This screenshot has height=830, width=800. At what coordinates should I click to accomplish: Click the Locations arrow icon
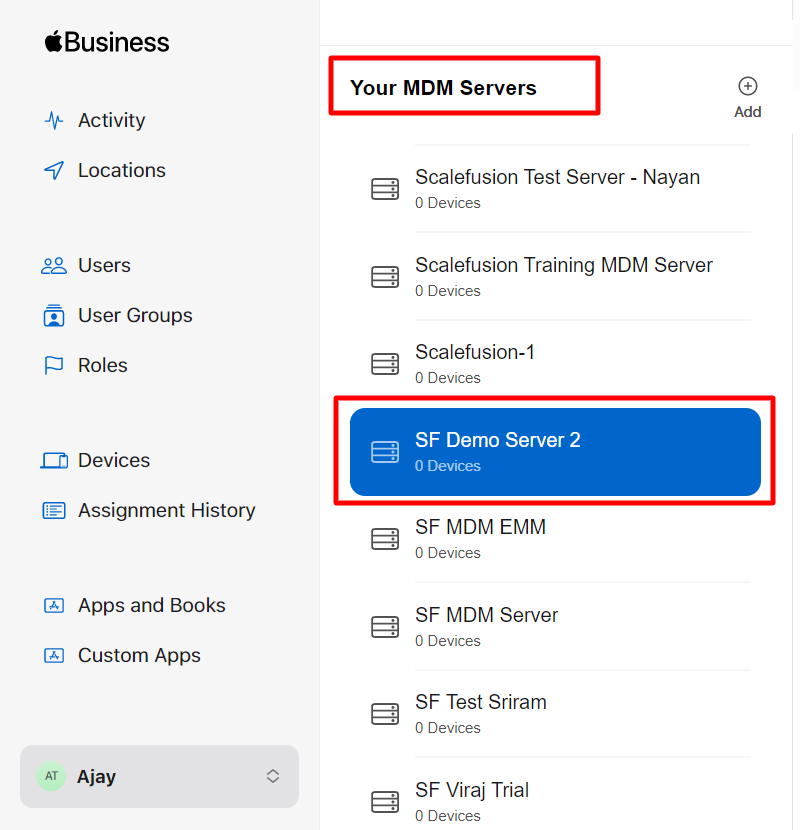pyautogui.click(x=54, y=170)
